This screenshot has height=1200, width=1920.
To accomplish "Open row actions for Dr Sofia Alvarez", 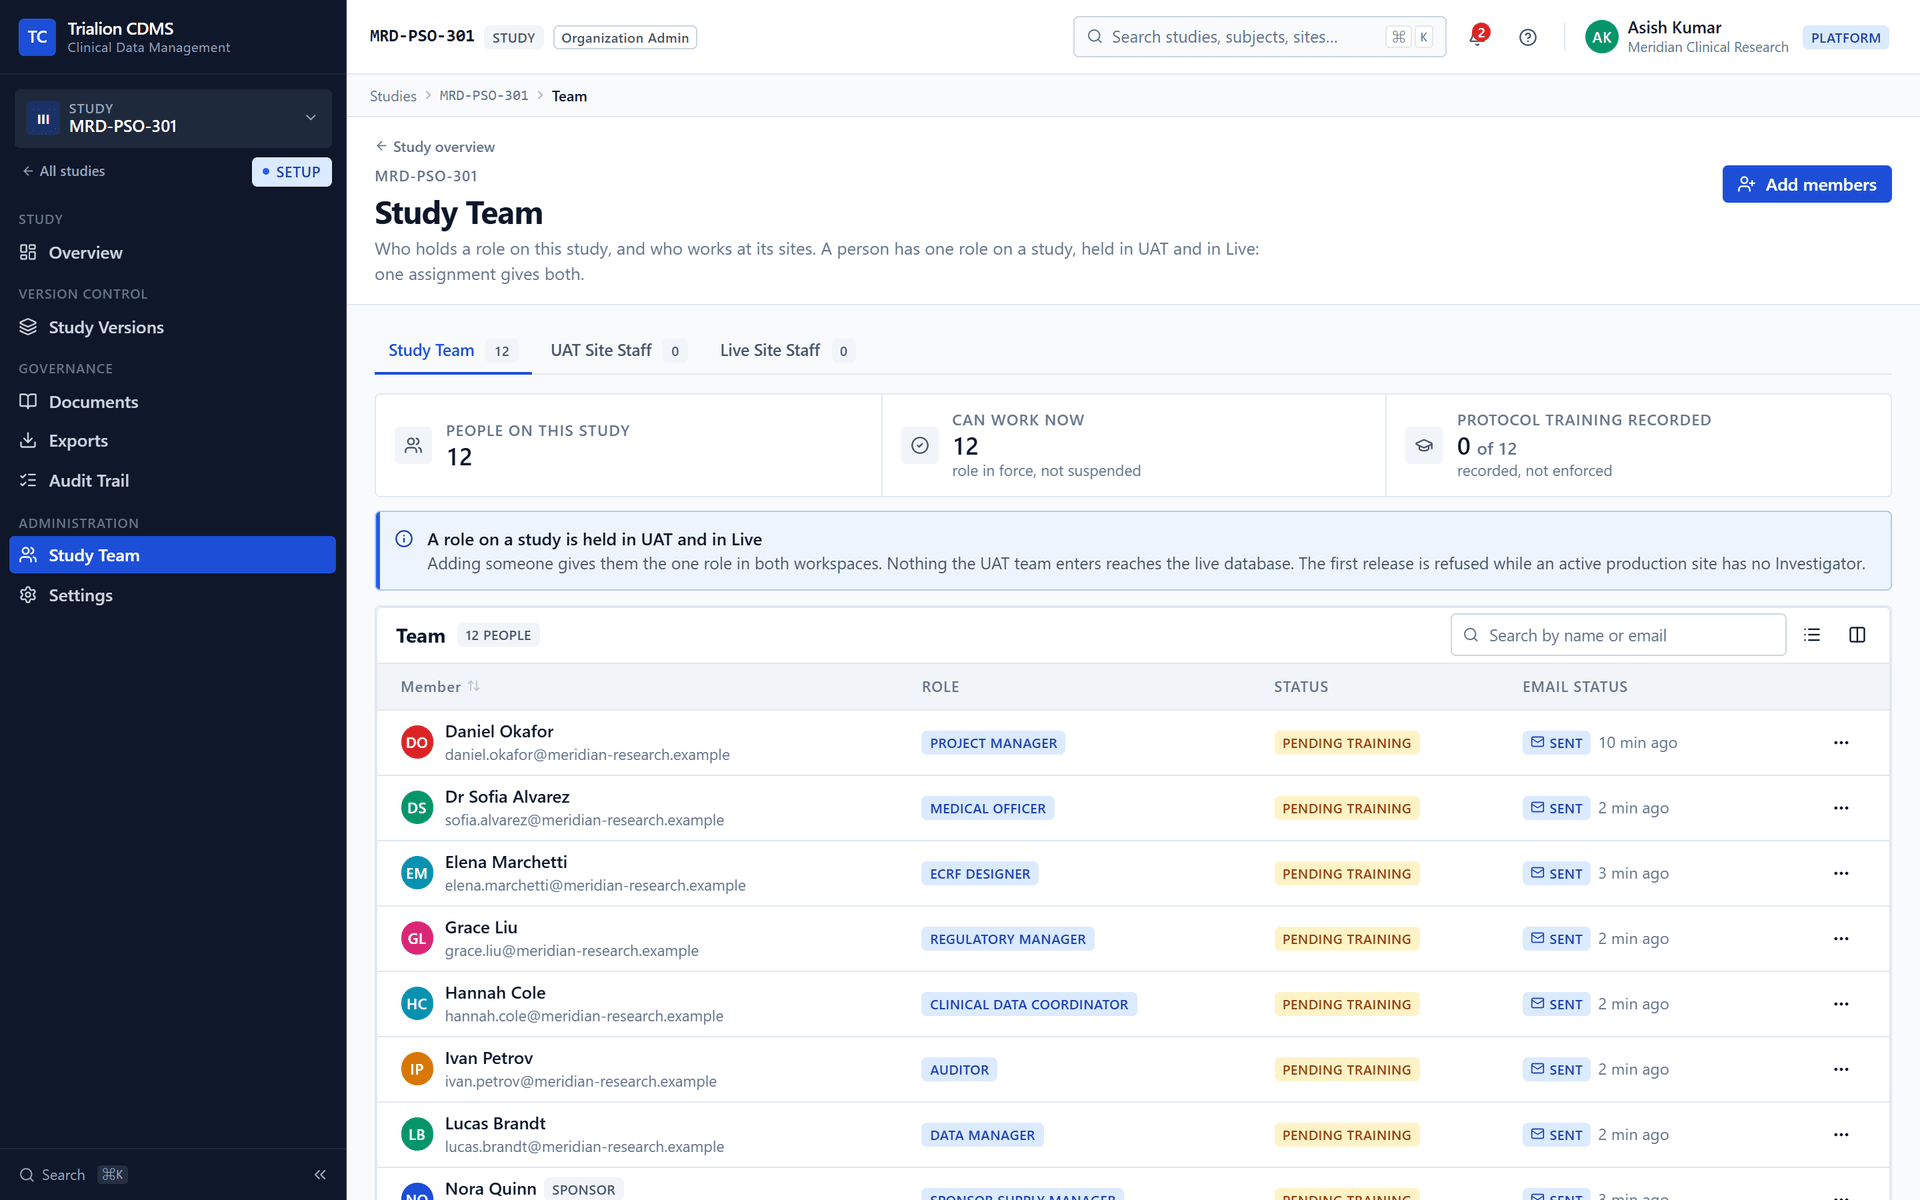I will [x=1841, y=808].
